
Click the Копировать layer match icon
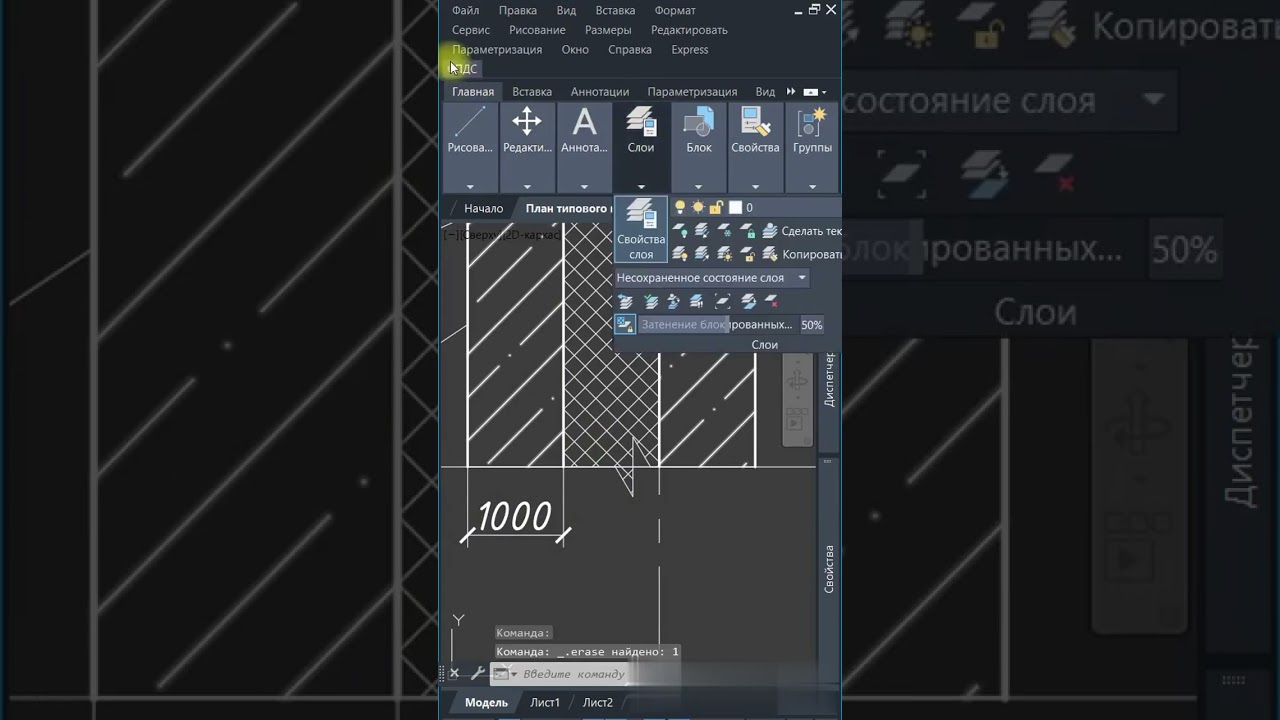click(x=770, y=254)
